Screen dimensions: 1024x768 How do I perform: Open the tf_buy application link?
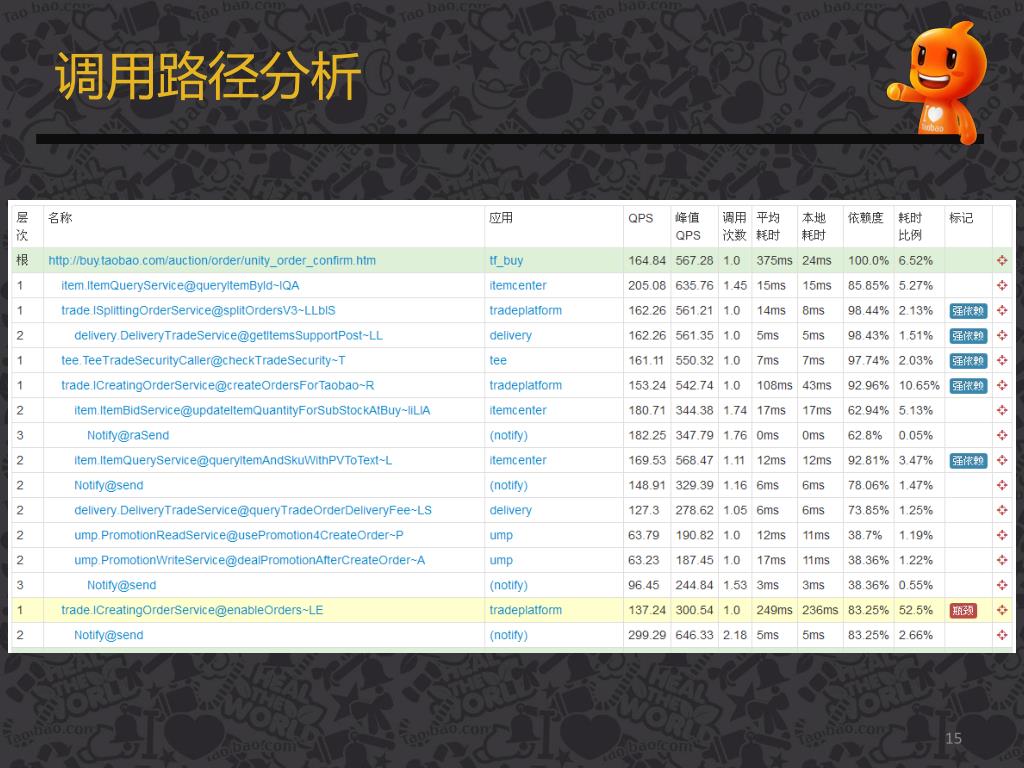click(x=506, y=261)
